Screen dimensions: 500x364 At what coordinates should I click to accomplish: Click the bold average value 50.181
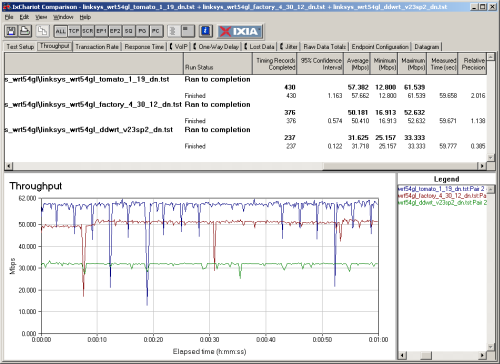click(358, 113)
